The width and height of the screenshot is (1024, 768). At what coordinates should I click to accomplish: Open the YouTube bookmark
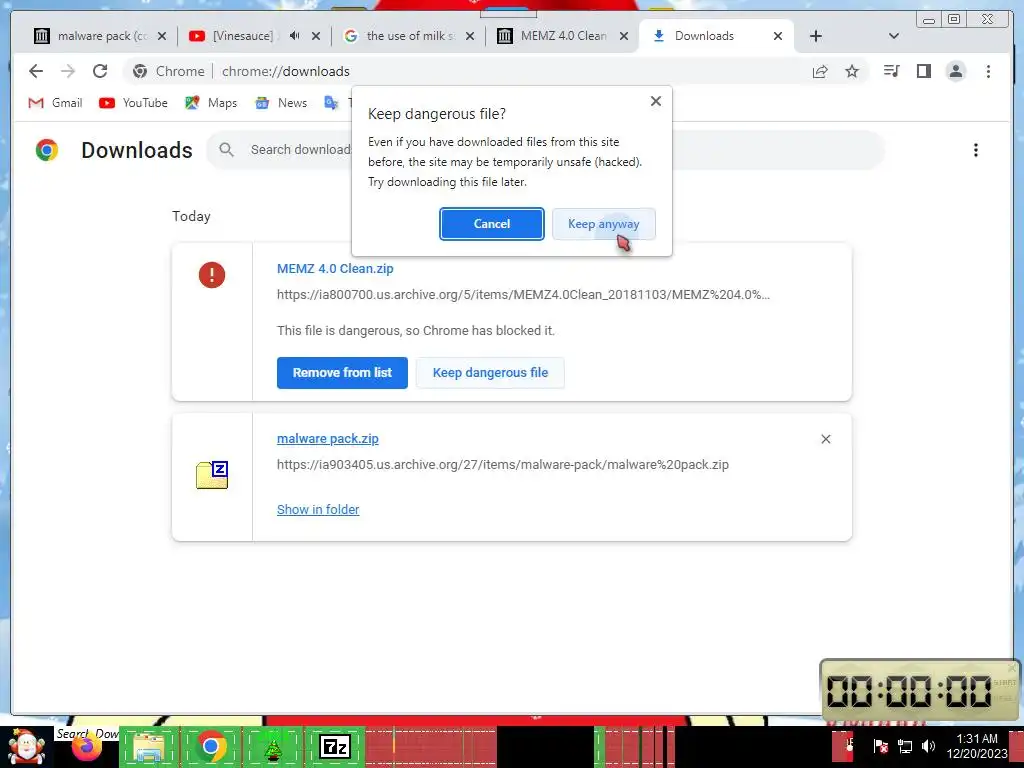133,103
